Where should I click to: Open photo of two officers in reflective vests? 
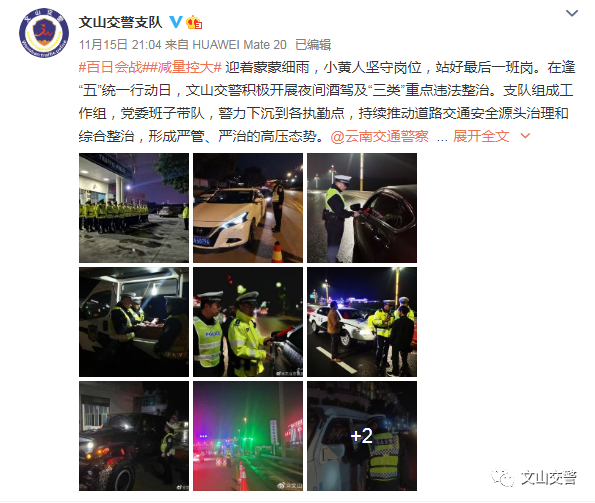[248, 322]
